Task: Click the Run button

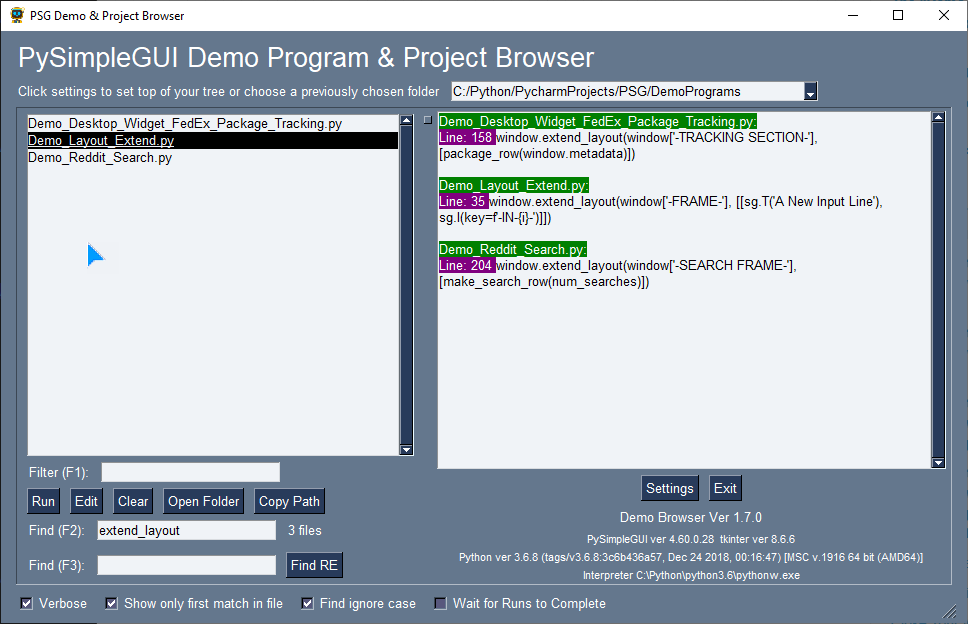Action: pyautogui.click(x=43, y=501)
